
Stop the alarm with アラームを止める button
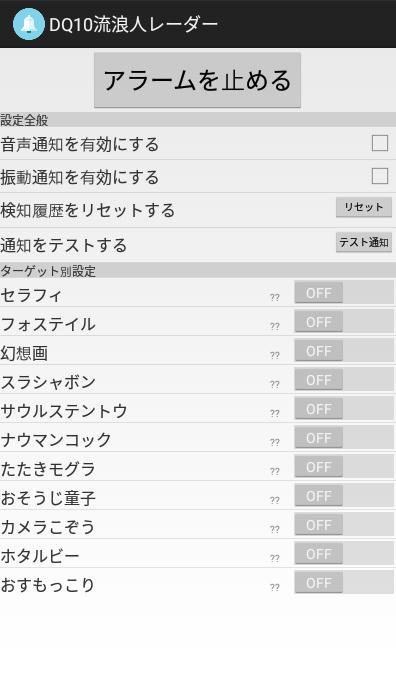197,80
